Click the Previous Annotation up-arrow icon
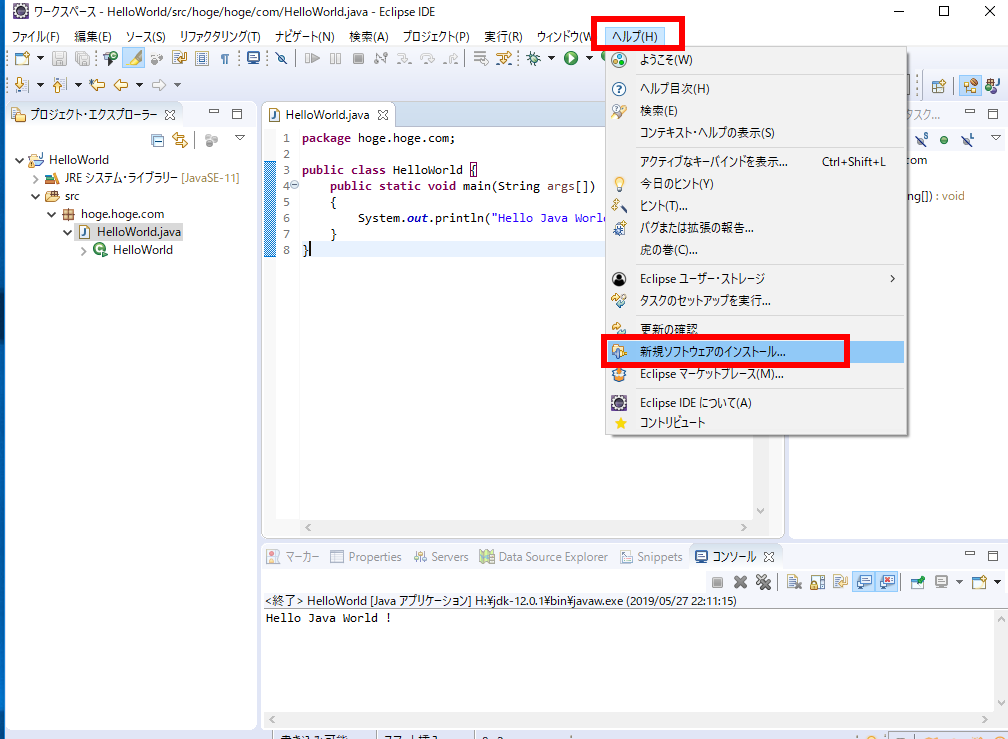Viewport: 1008px width, 739px height. 58,85
